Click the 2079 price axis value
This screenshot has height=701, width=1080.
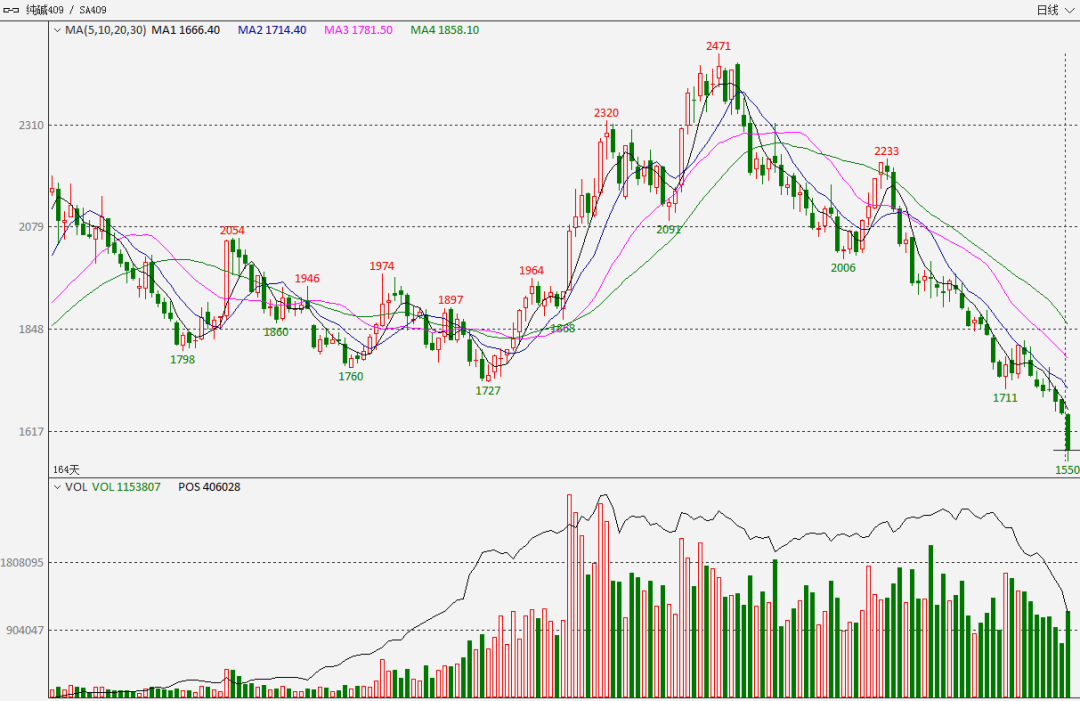31,227
